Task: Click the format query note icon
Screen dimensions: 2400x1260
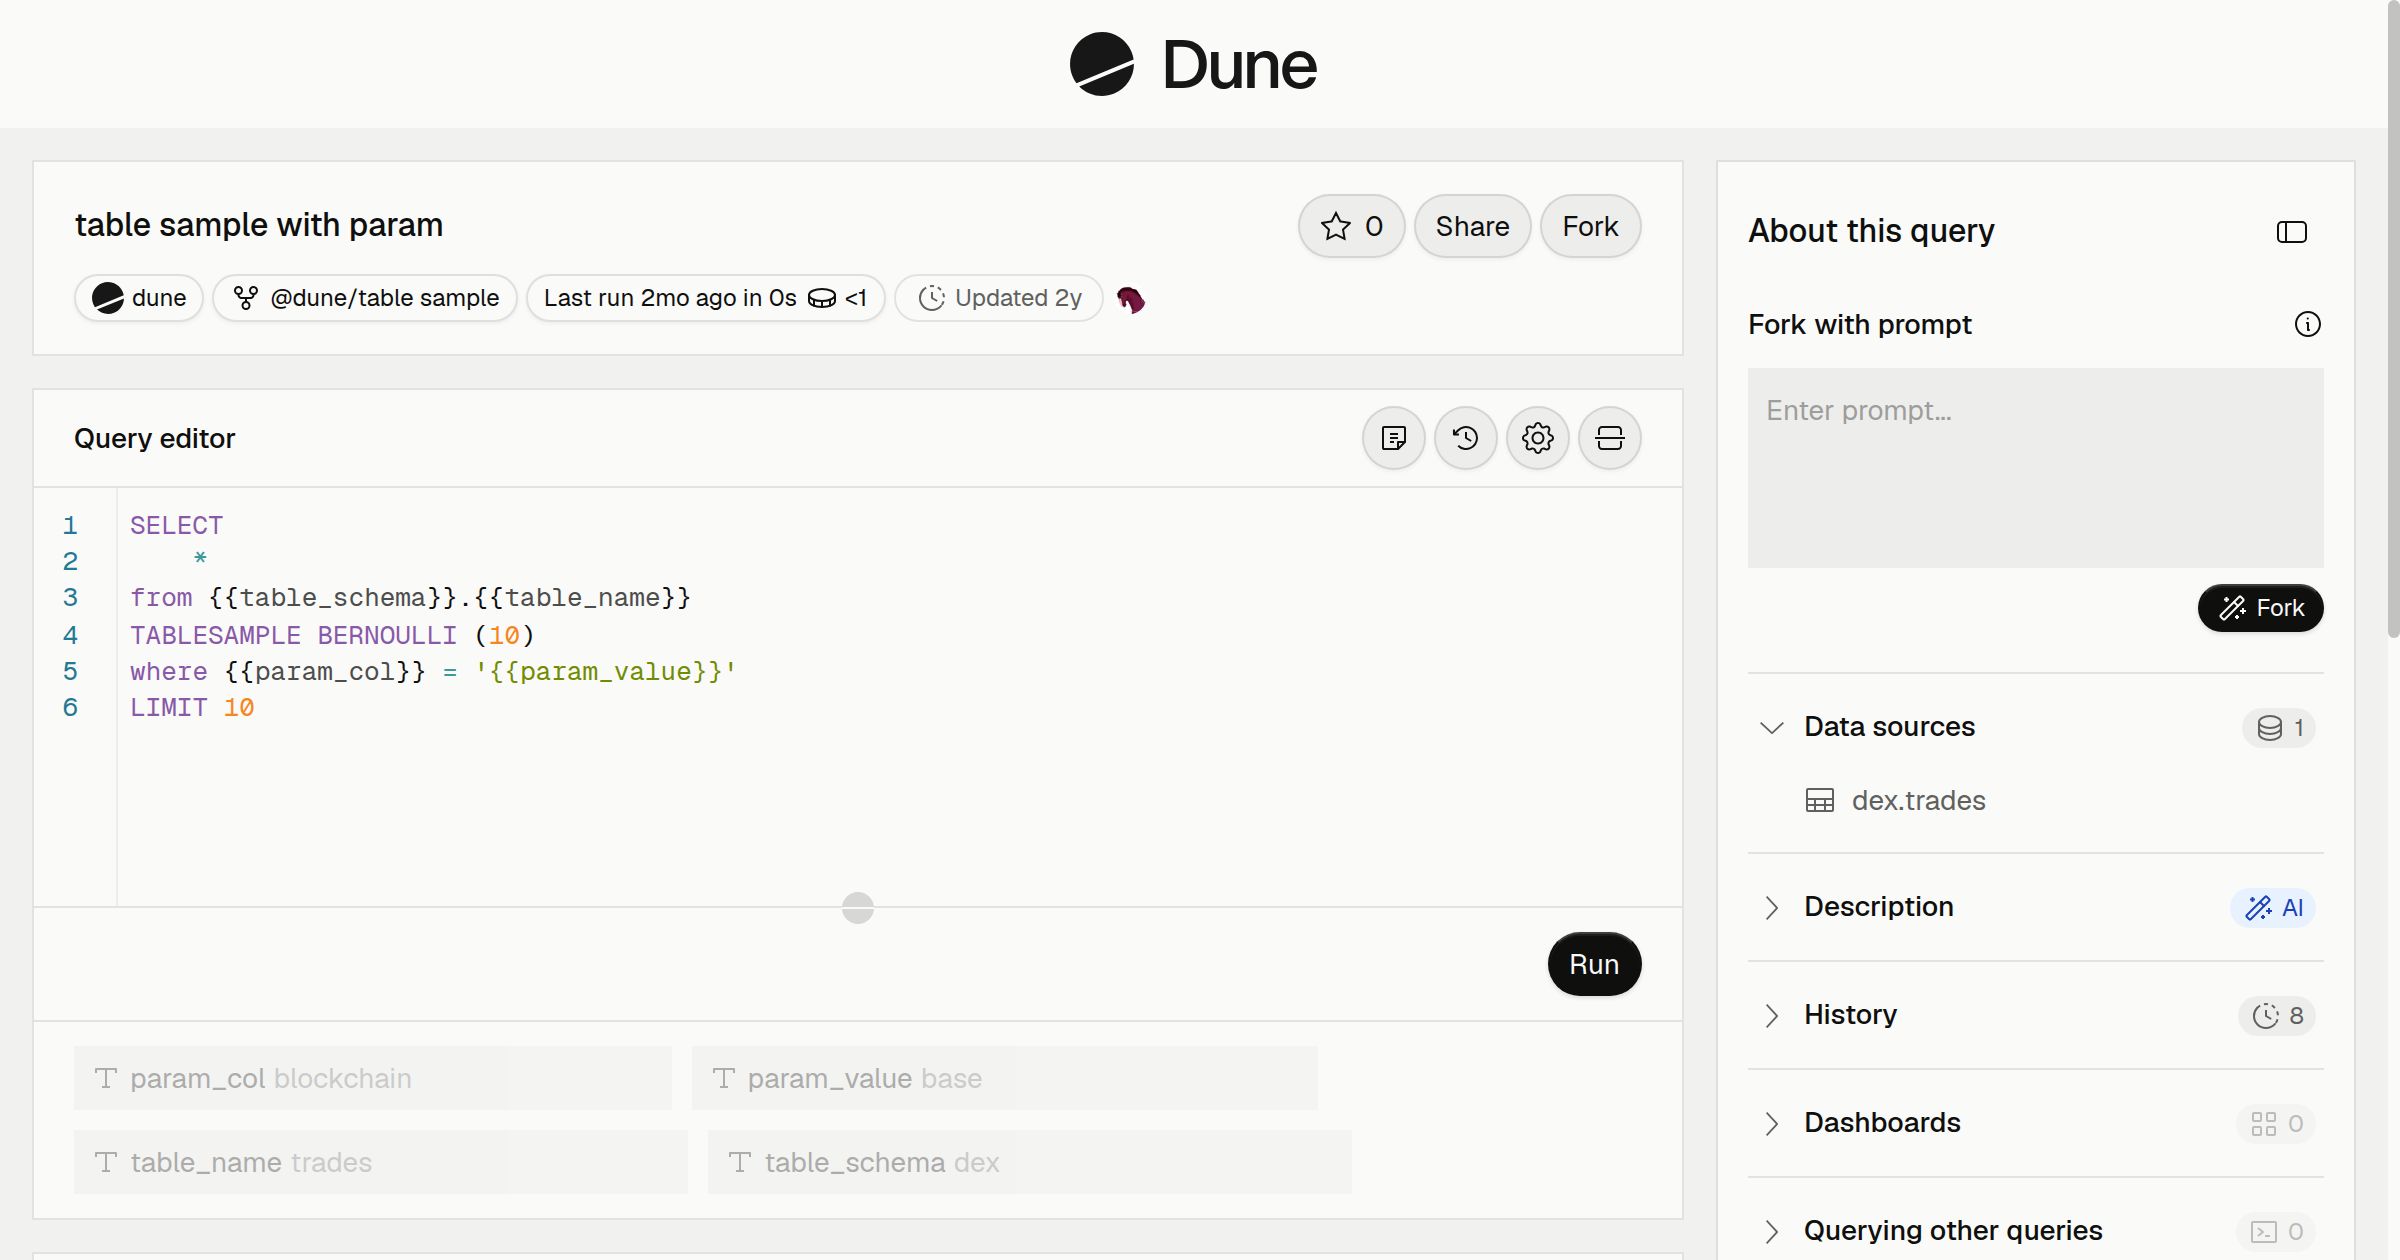Action: click(1393, 438)
